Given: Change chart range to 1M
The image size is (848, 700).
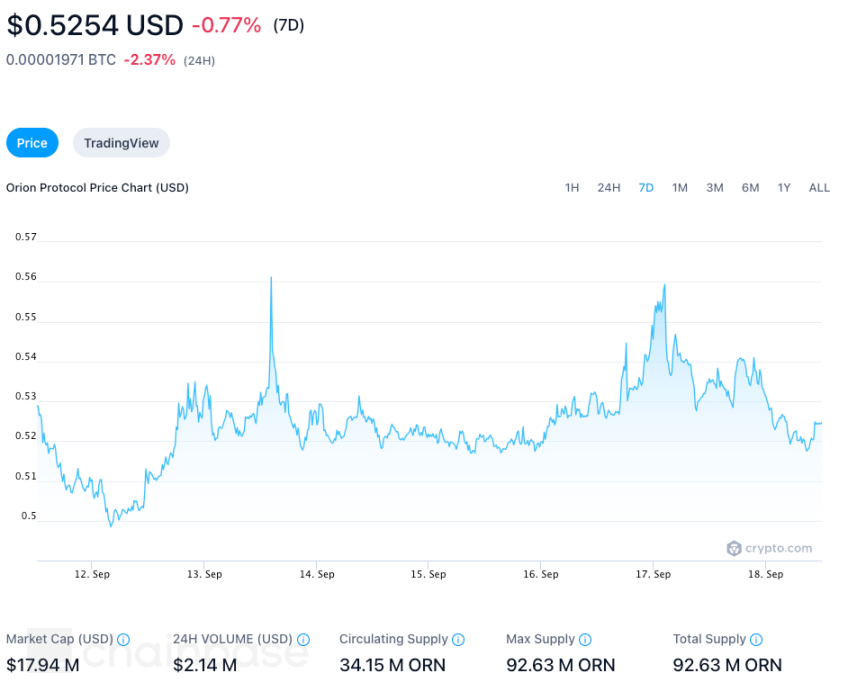Looking at the screenshot, I should click(680, 188).
